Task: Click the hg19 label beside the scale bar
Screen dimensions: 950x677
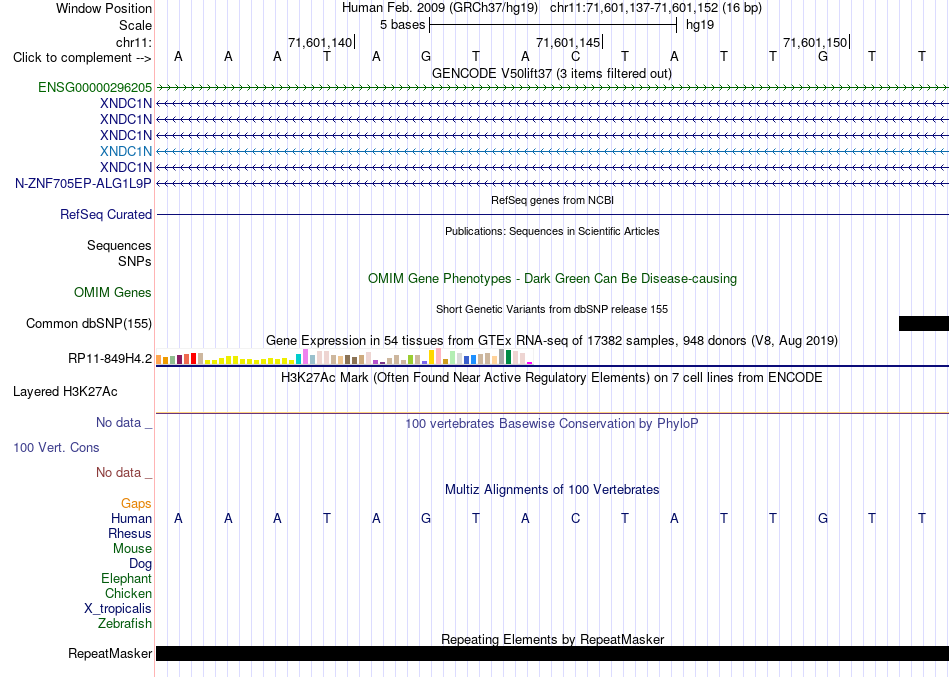Action: pyautogui.click(x=700, y=25)
